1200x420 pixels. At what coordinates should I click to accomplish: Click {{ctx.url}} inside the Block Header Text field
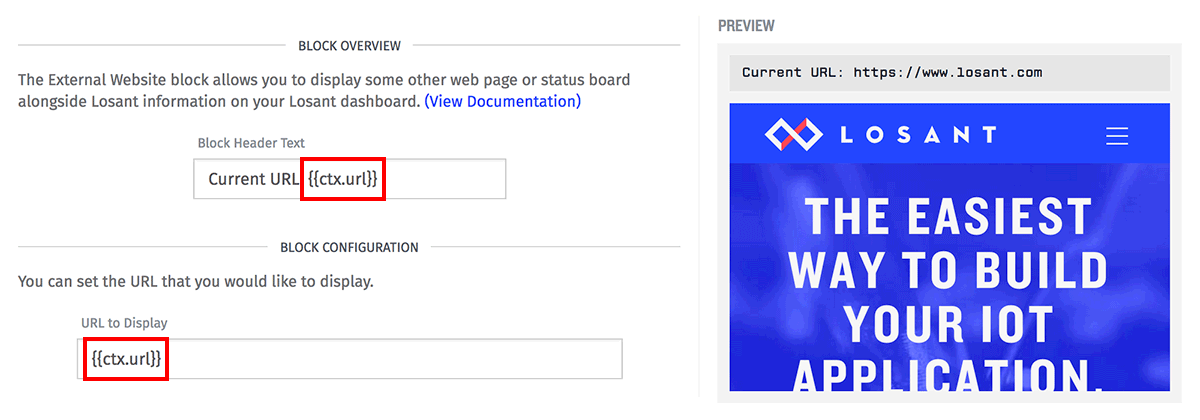pos(343,179)
